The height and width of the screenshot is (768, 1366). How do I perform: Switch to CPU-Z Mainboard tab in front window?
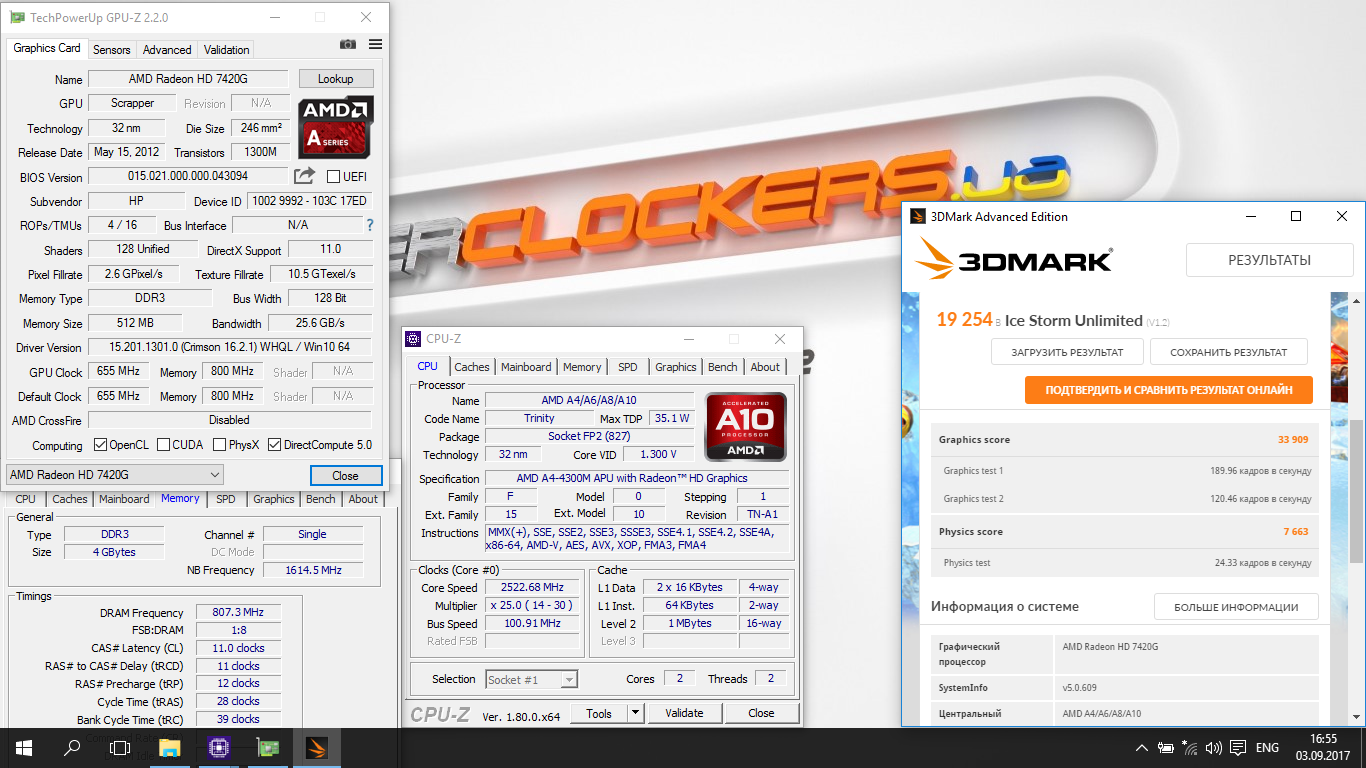(526, 367)
